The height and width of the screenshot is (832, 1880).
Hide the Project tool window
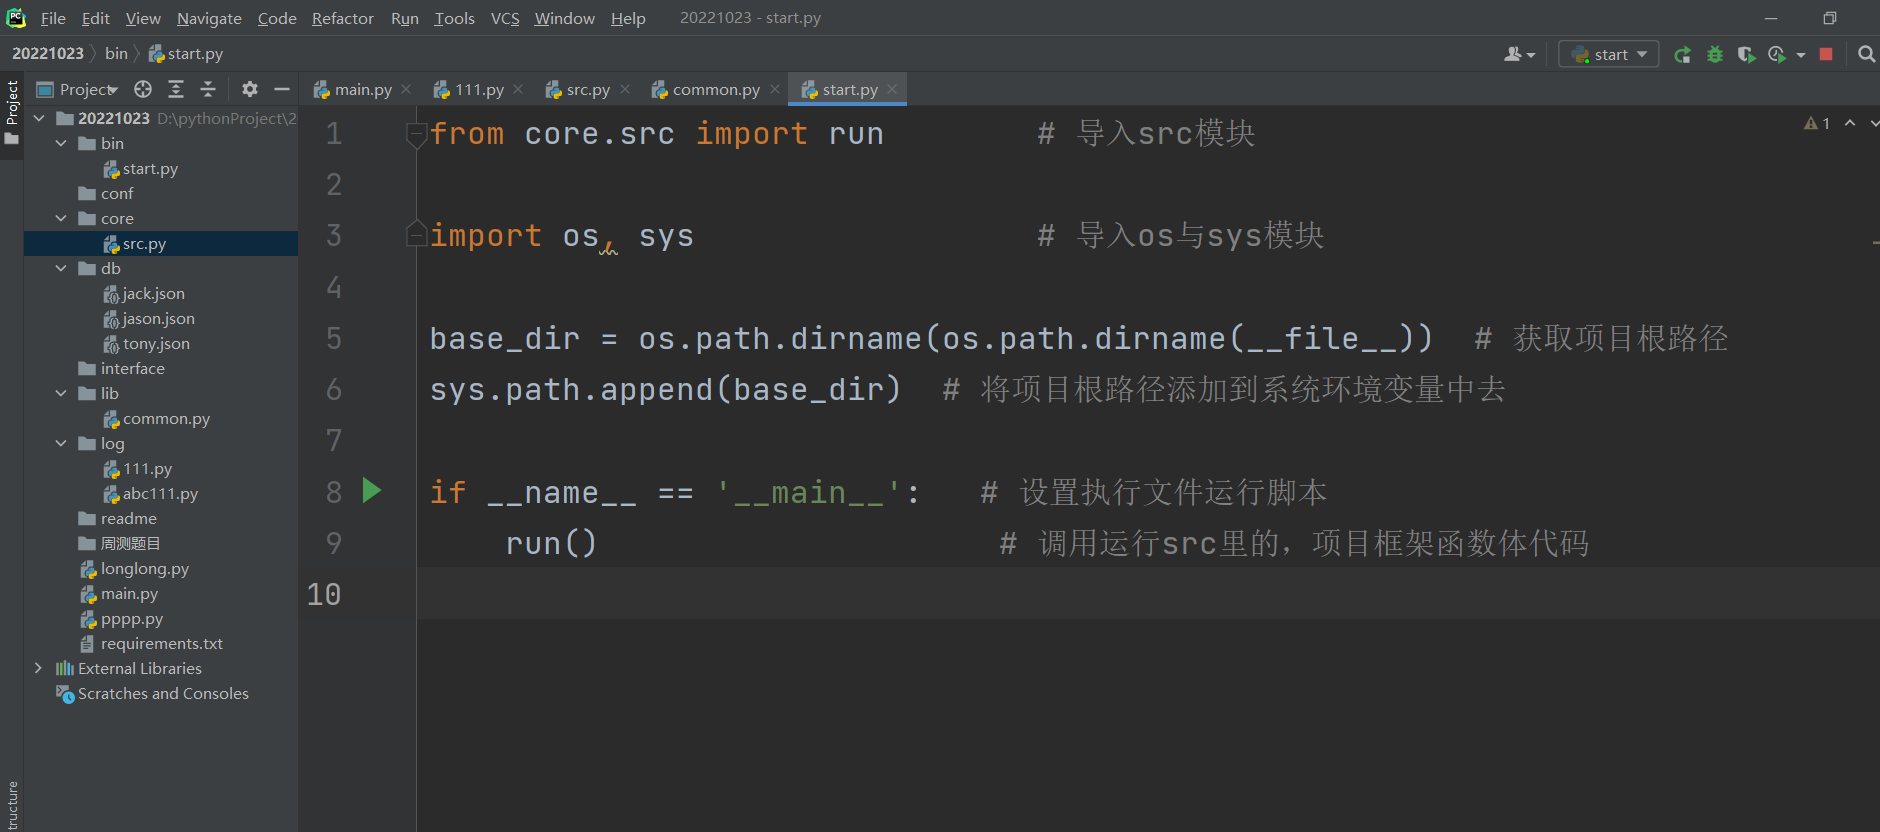282,90
